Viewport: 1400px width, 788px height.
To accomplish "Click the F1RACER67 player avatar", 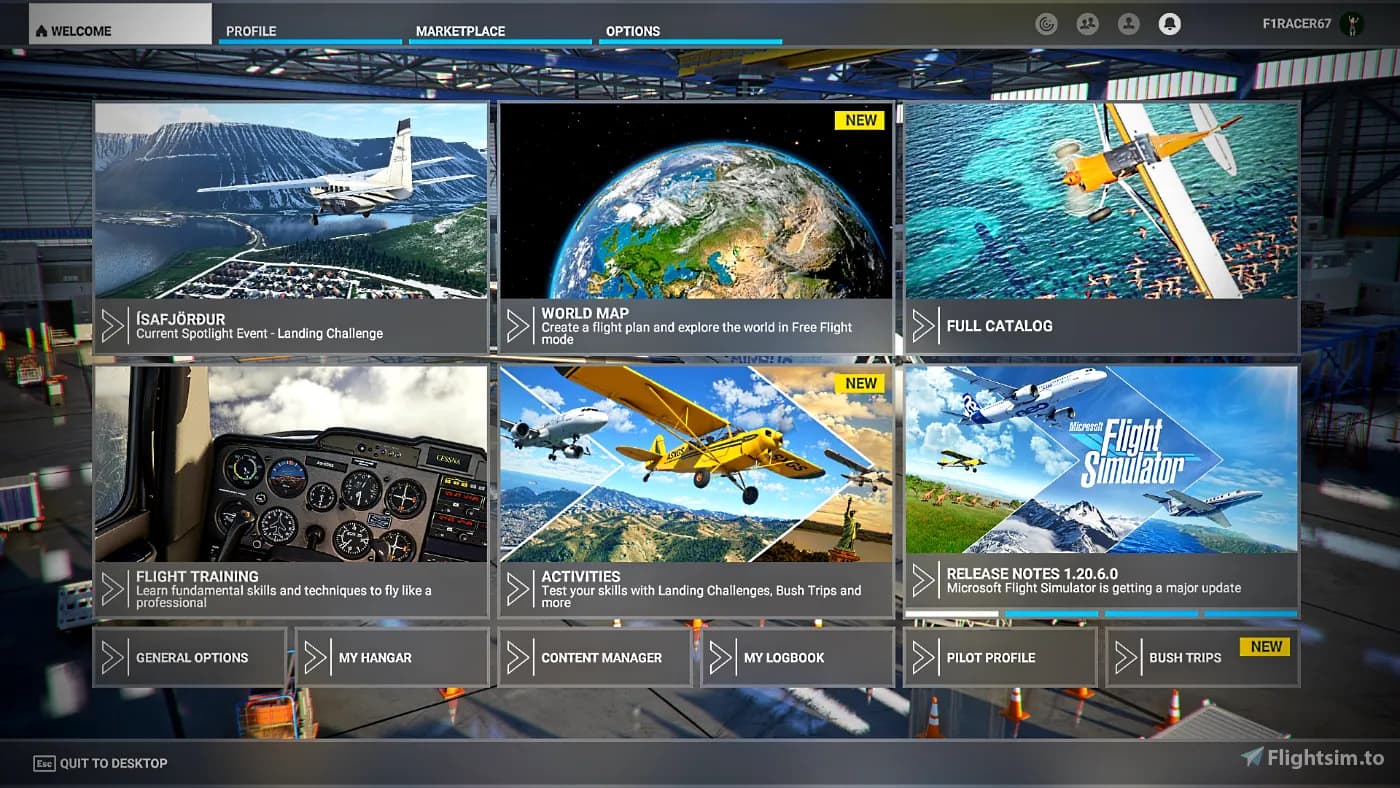I will click(x=1352, y=24).
